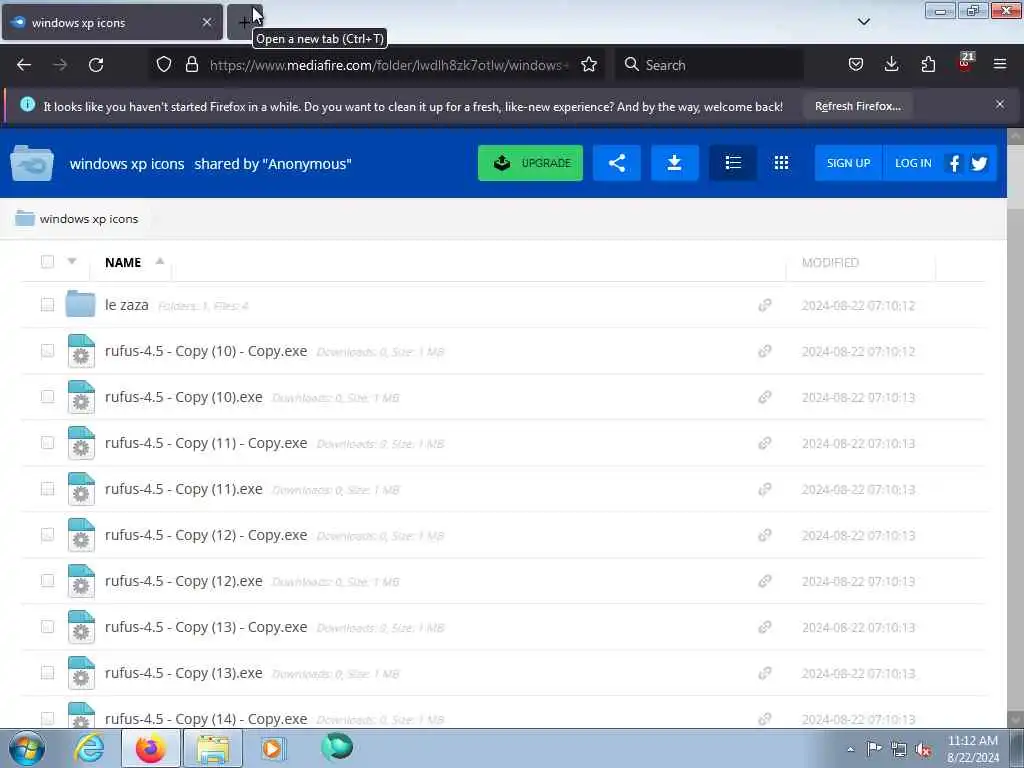Open Firefox application hamburger menu

[1000, 64]
